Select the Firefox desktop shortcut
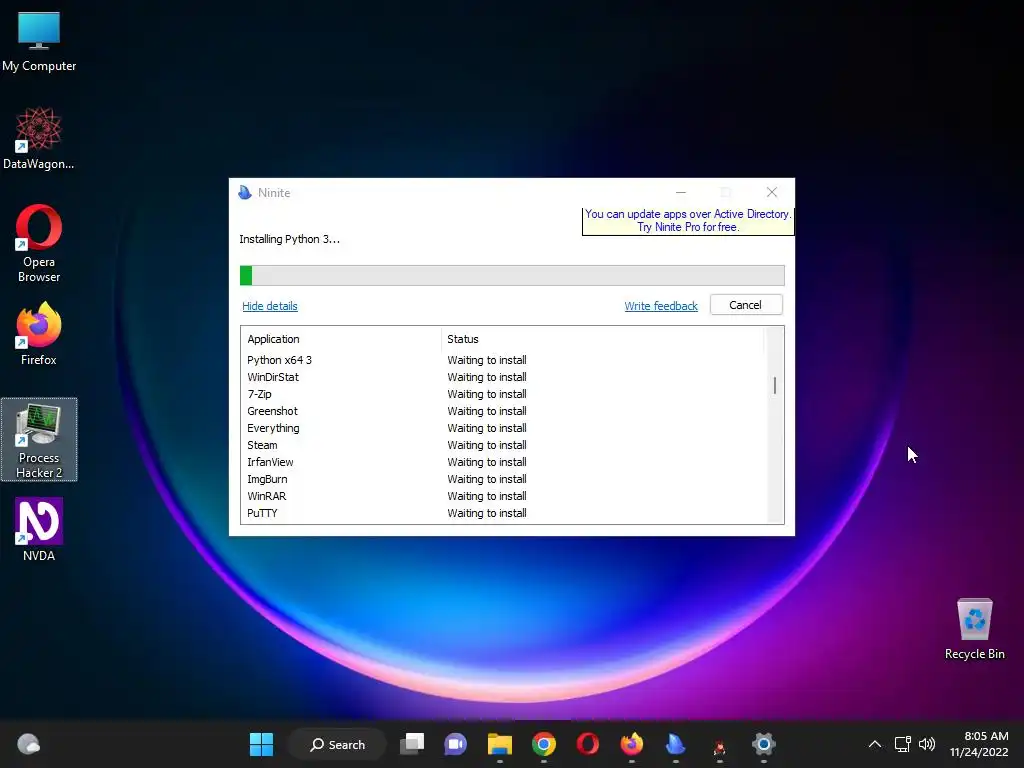This screenshot has height=768, width=1024. (39, 334)
